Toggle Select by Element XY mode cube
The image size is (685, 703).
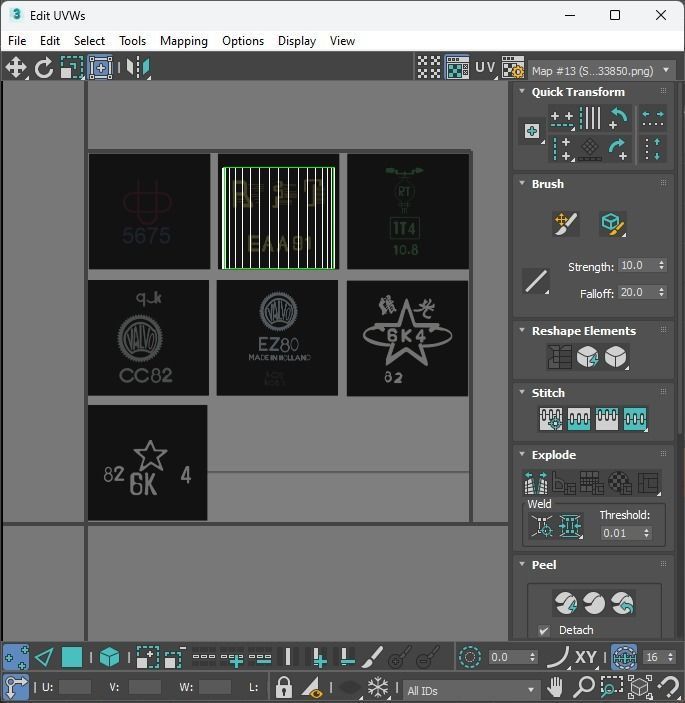(109, 658)
